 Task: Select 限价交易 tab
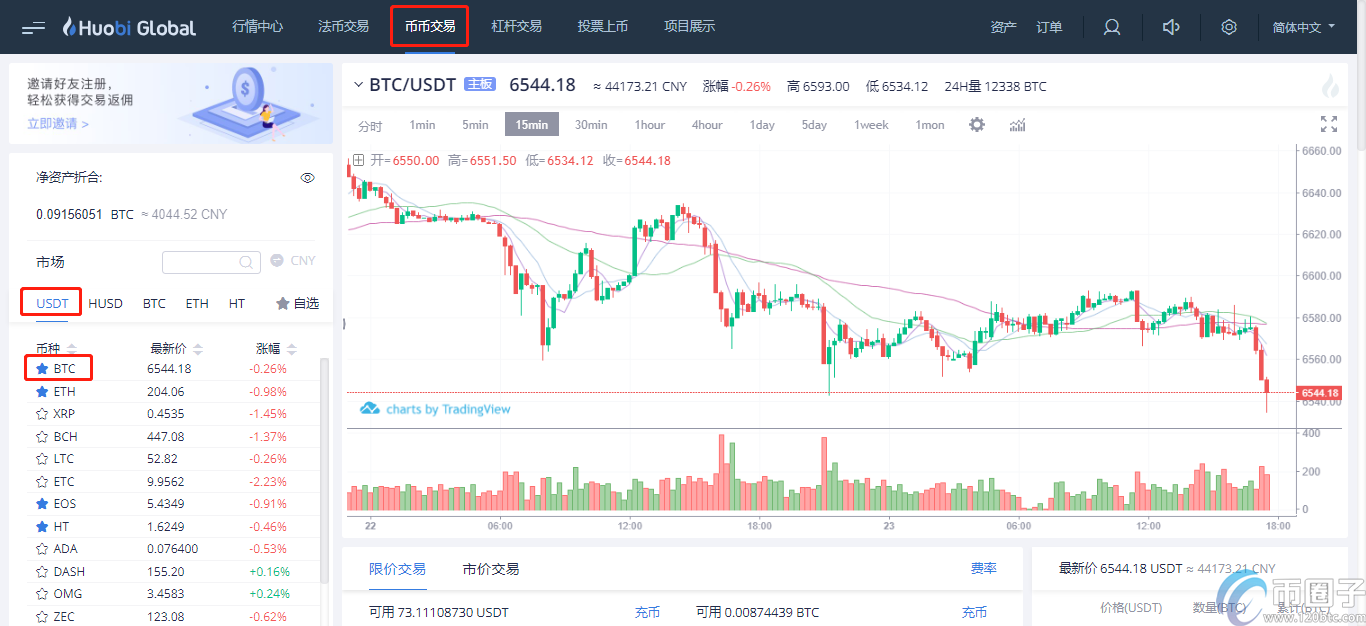tap(397, 569)
